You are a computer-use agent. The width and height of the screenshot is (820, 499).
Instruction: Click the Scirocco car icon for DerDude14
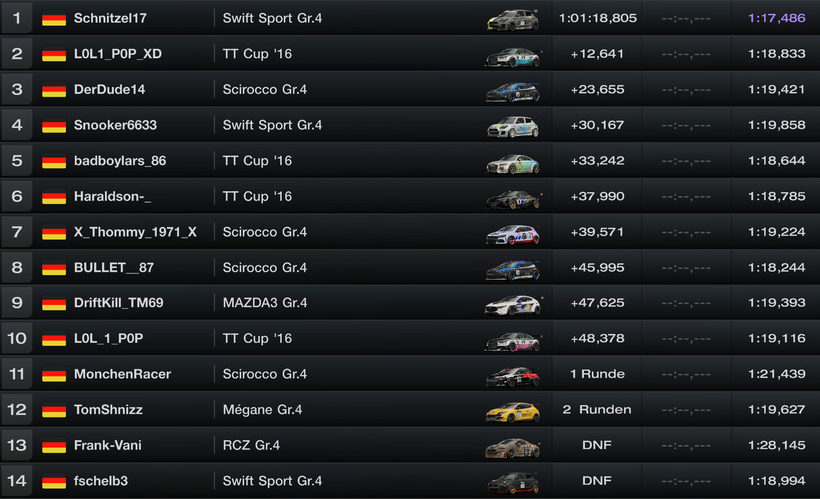point(512,91)
